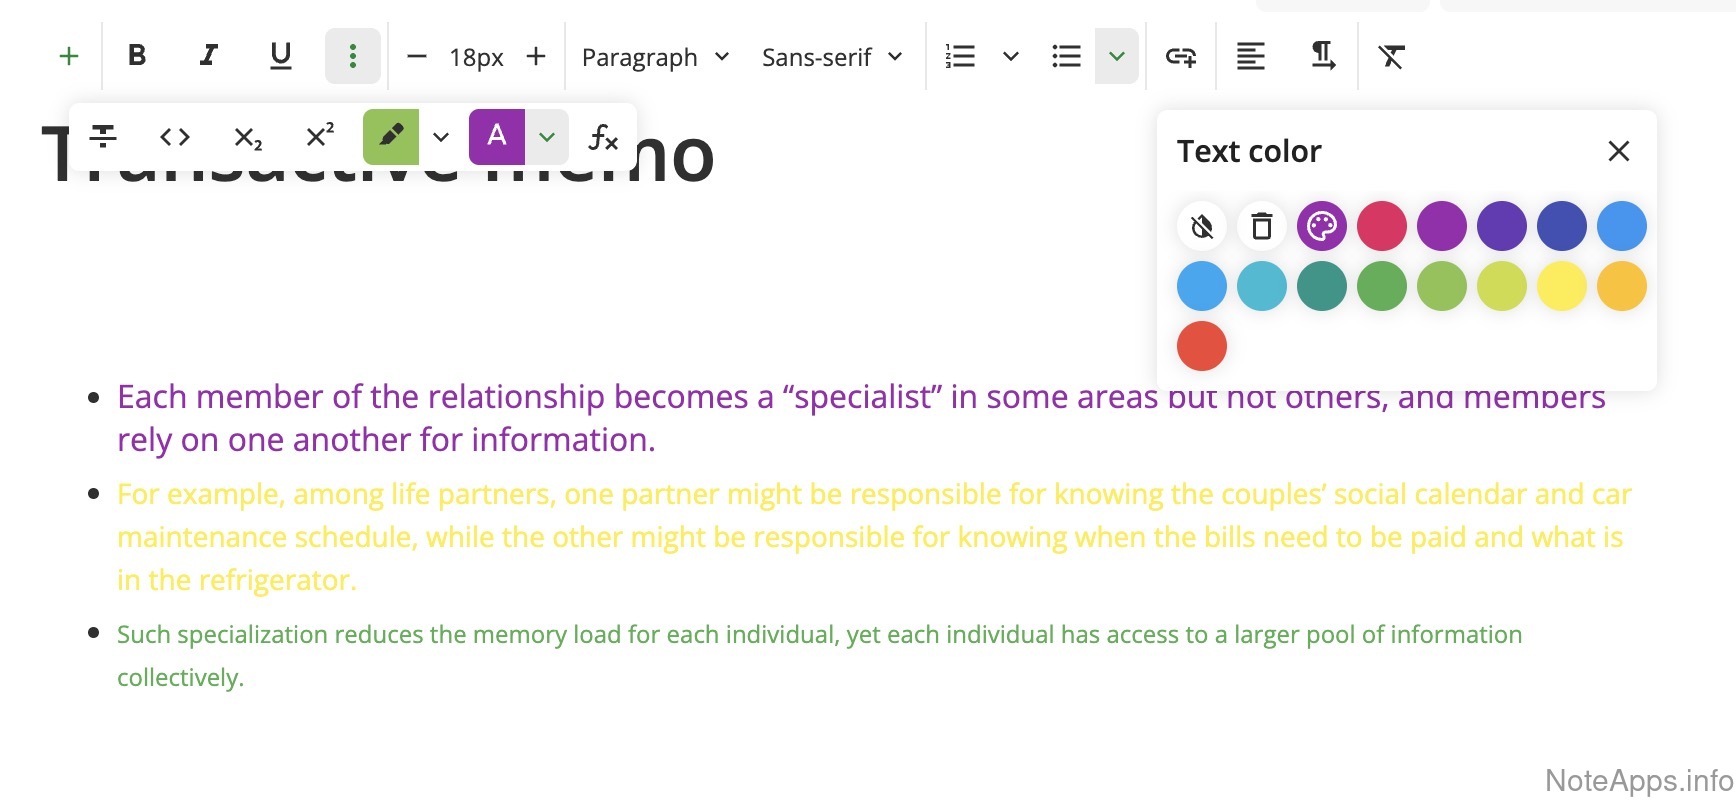Click the insert link icon
This screenshot has width=1736, height=800.
pyautogui.click(x=1181, y=57)
